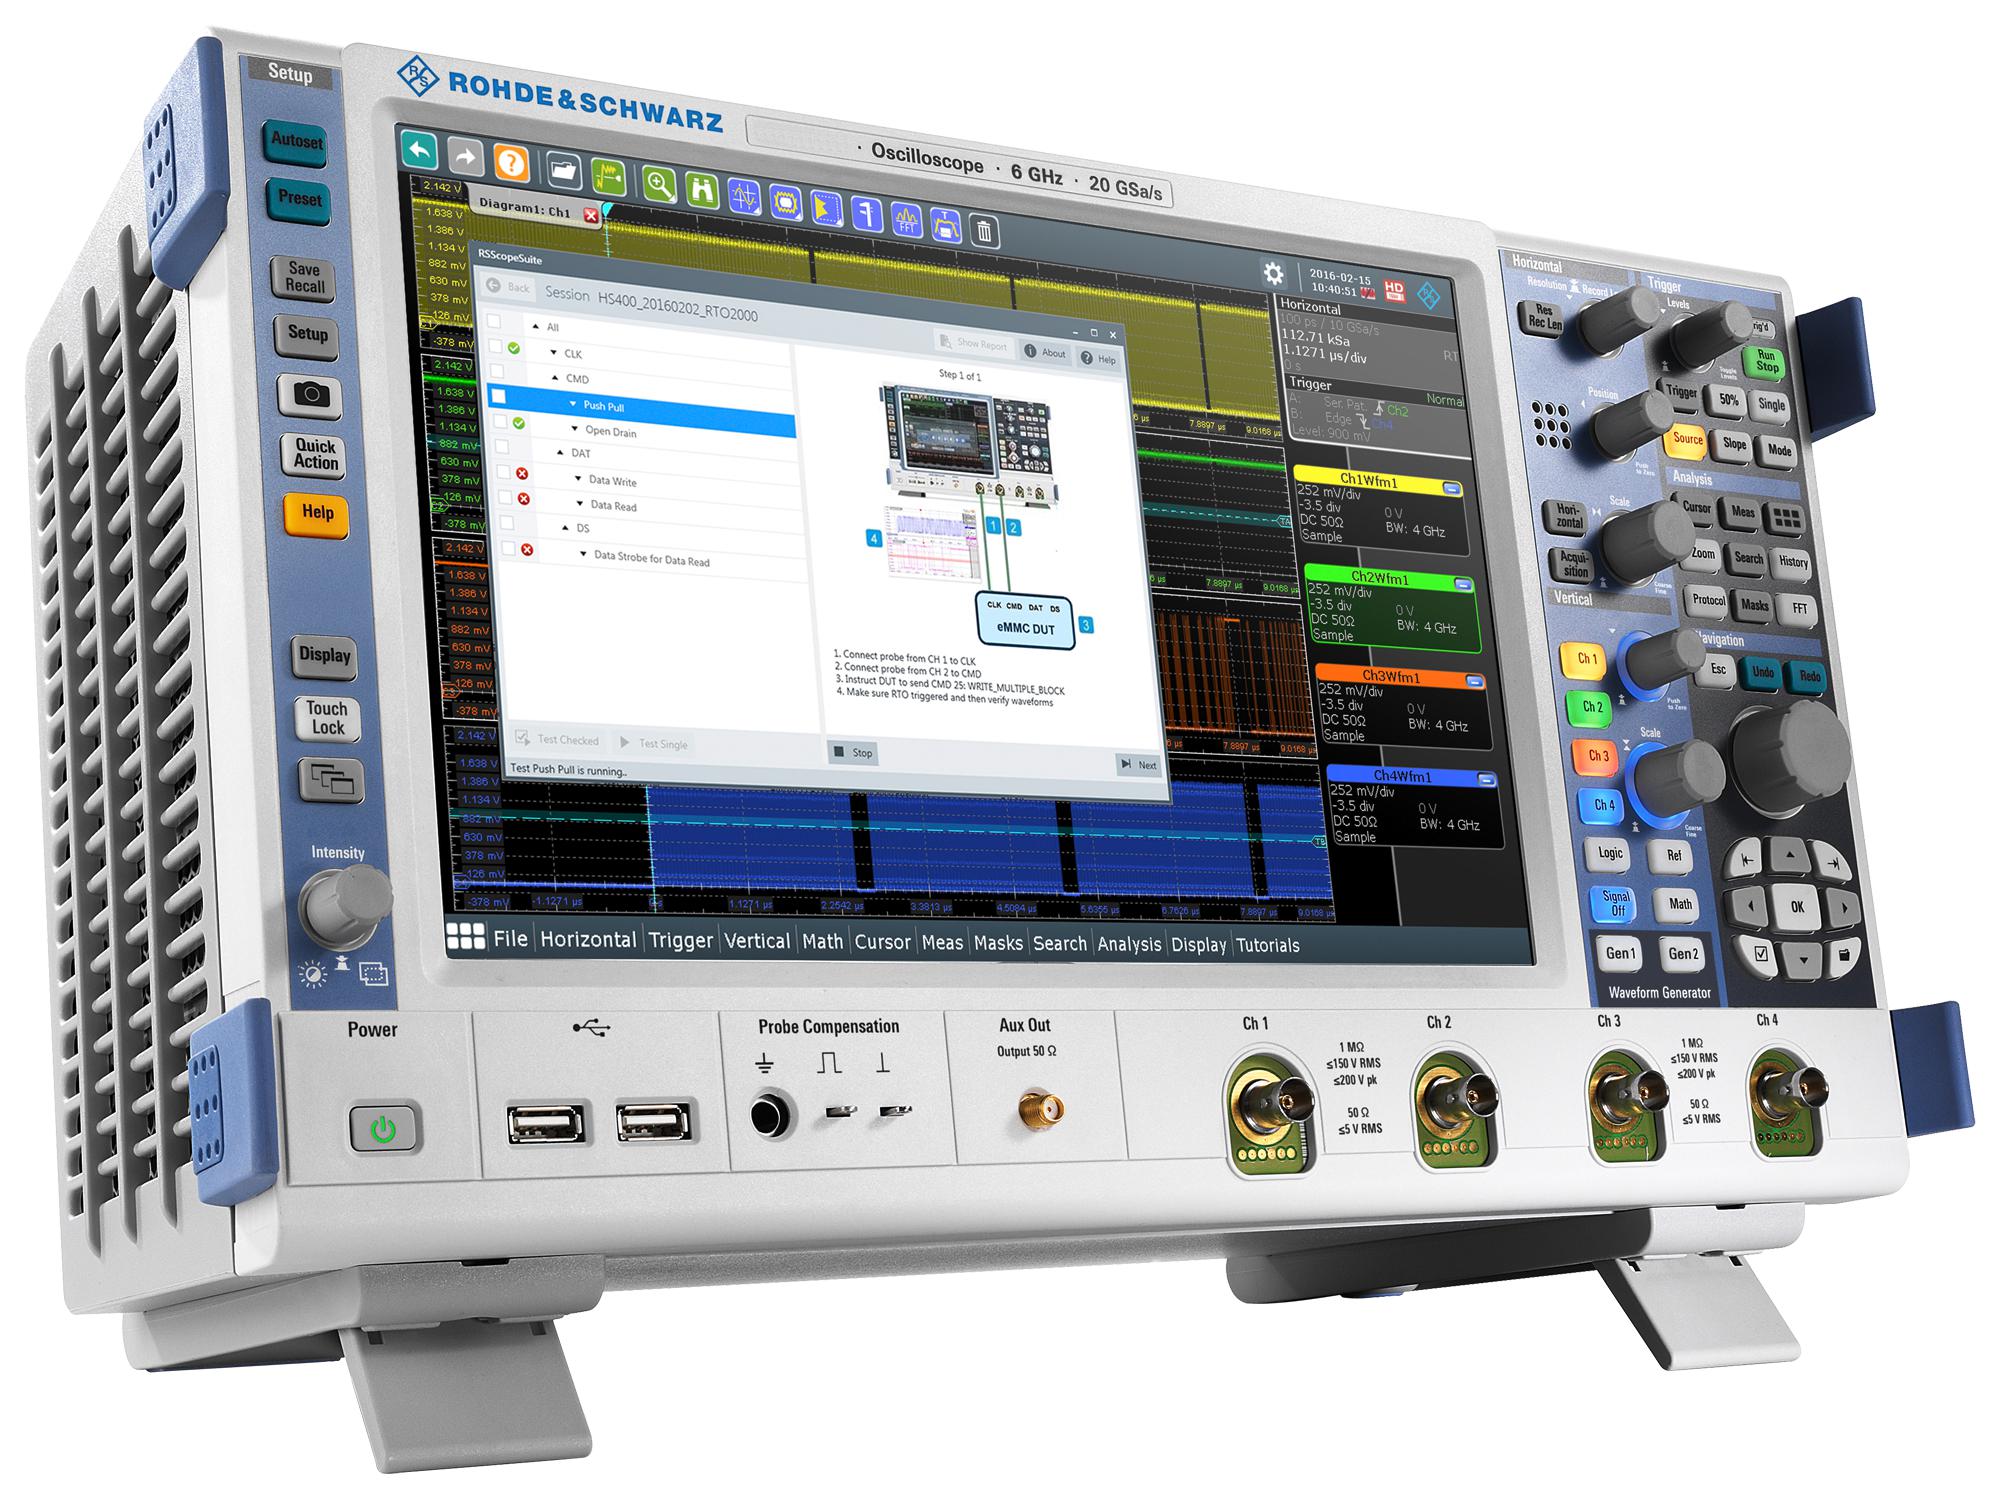Collapse the DS tree node arrow
This screenshot has height=1498, width=2000.
tap(565, 527)
